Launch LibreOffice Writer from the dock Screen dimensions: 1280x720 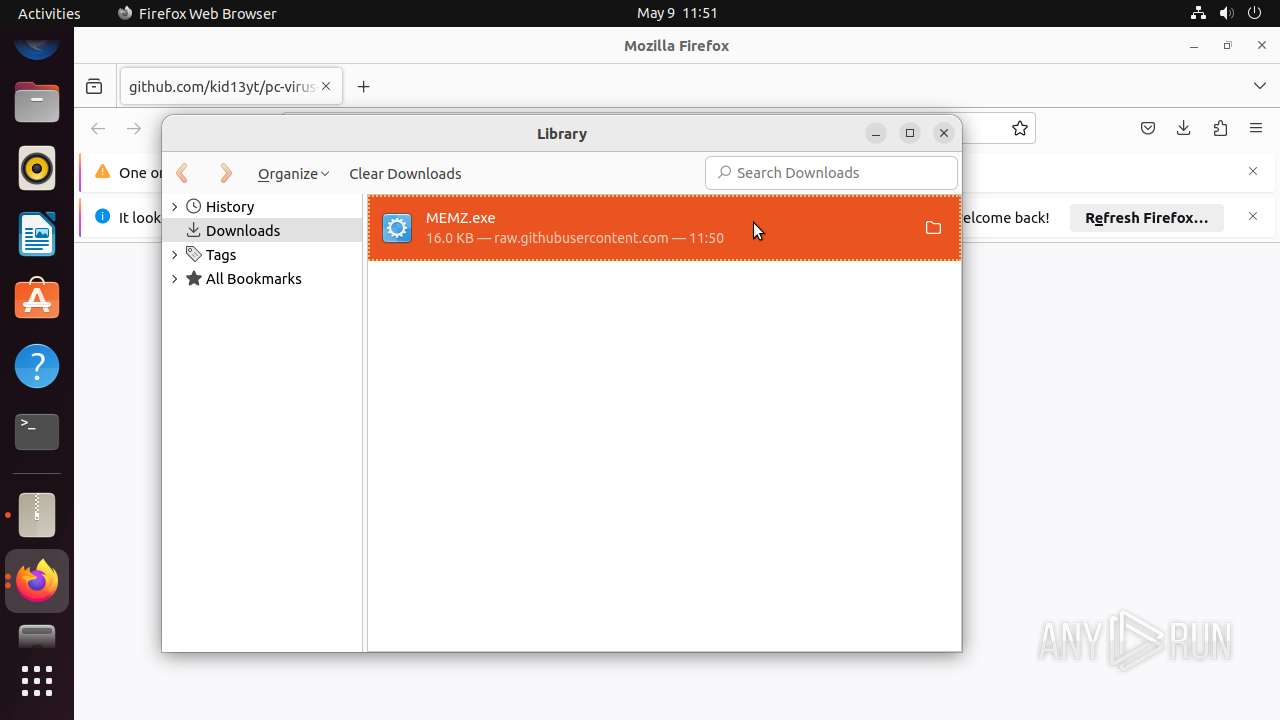tap(37, 235)
